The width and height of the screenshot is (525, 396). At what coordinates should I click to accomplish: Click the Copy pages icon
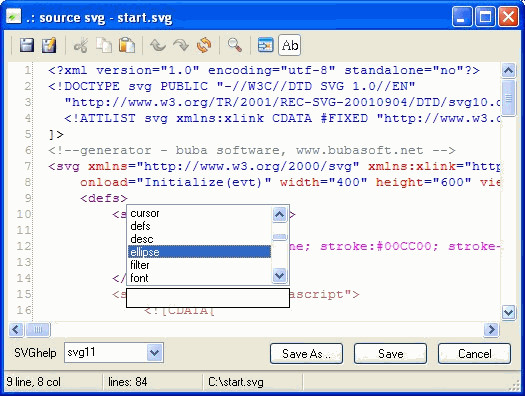click(104, 45)
